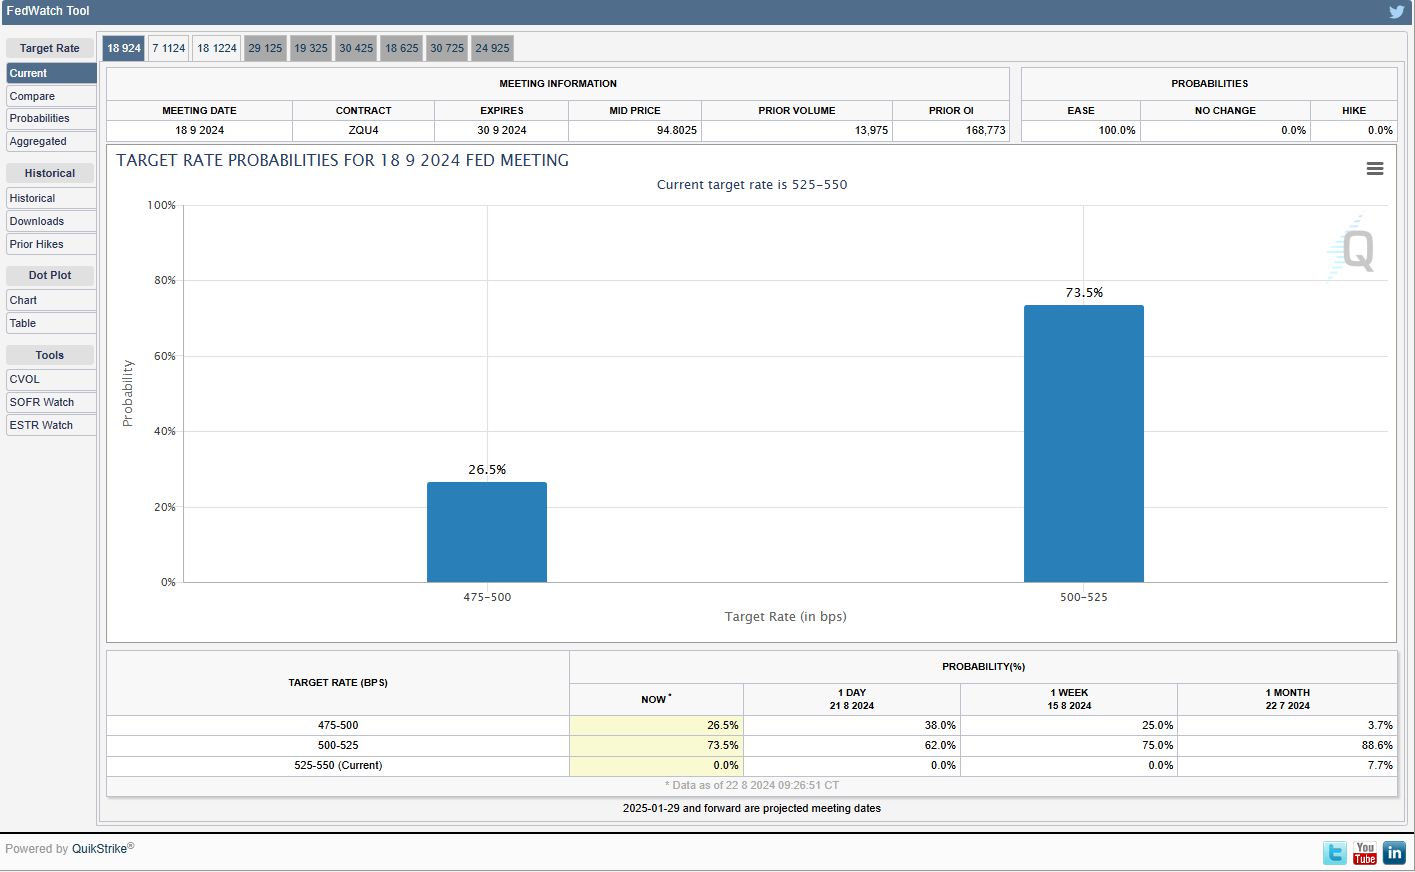Click the 30 9 2024 expires cell
1415x872 pixels.
(502, 130)
